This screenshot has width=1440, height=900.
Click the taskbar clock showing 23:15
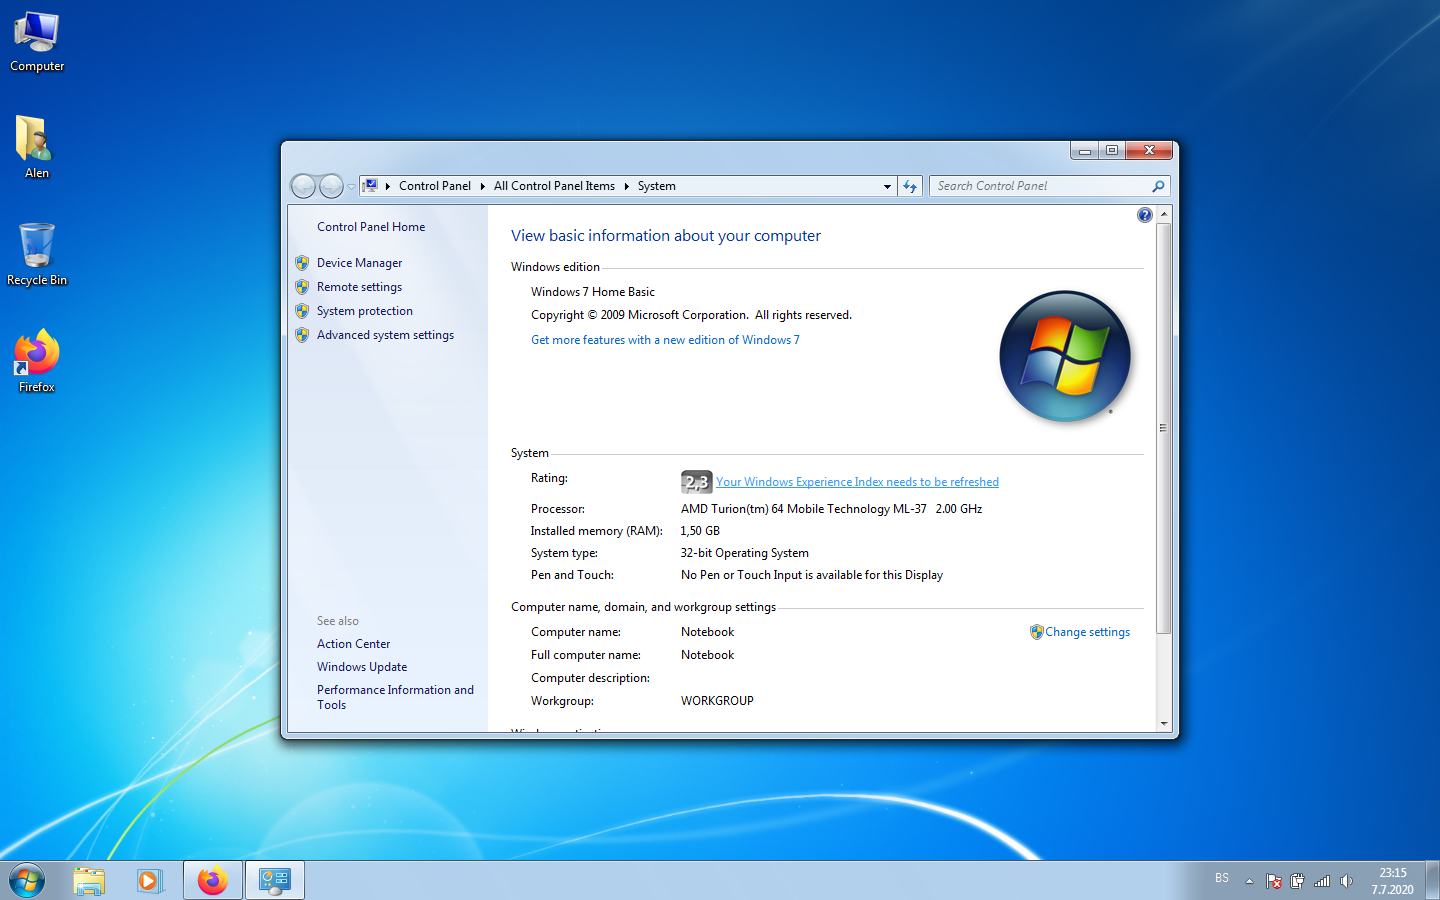[1392, 881]
